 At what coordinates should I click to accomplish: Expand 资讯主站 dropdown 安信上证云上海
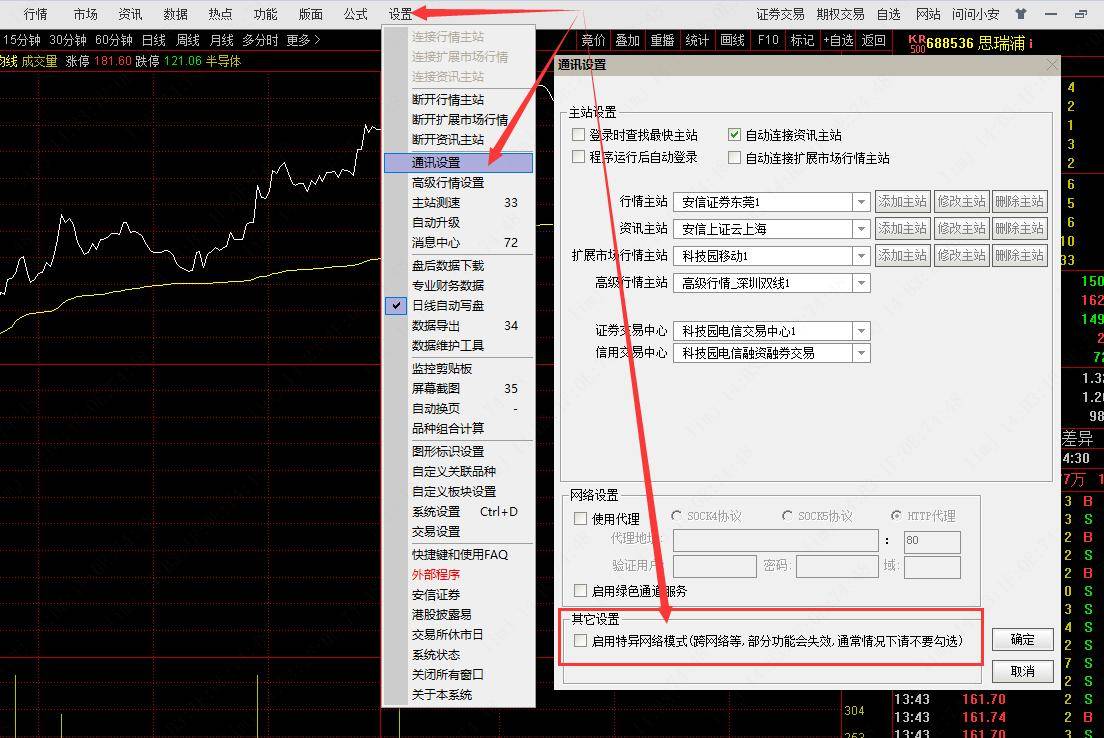coord(861,229)
